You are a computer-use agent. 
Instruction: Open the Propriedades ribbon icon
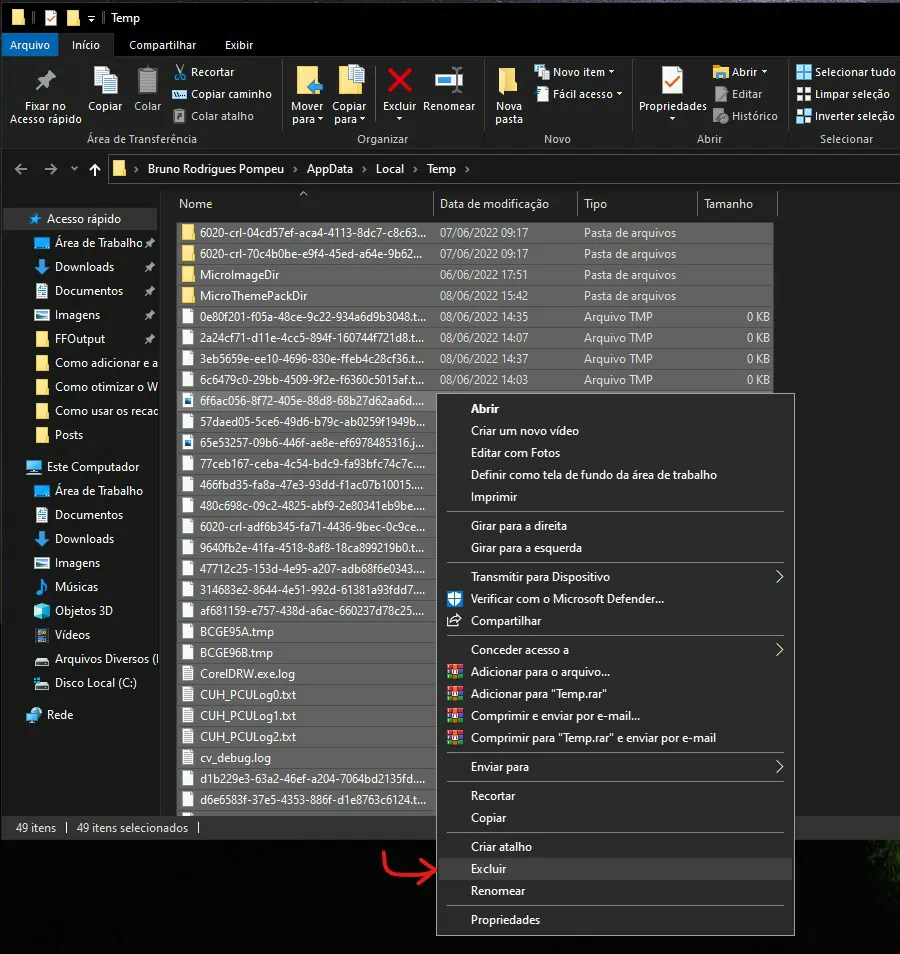point(672,80)
